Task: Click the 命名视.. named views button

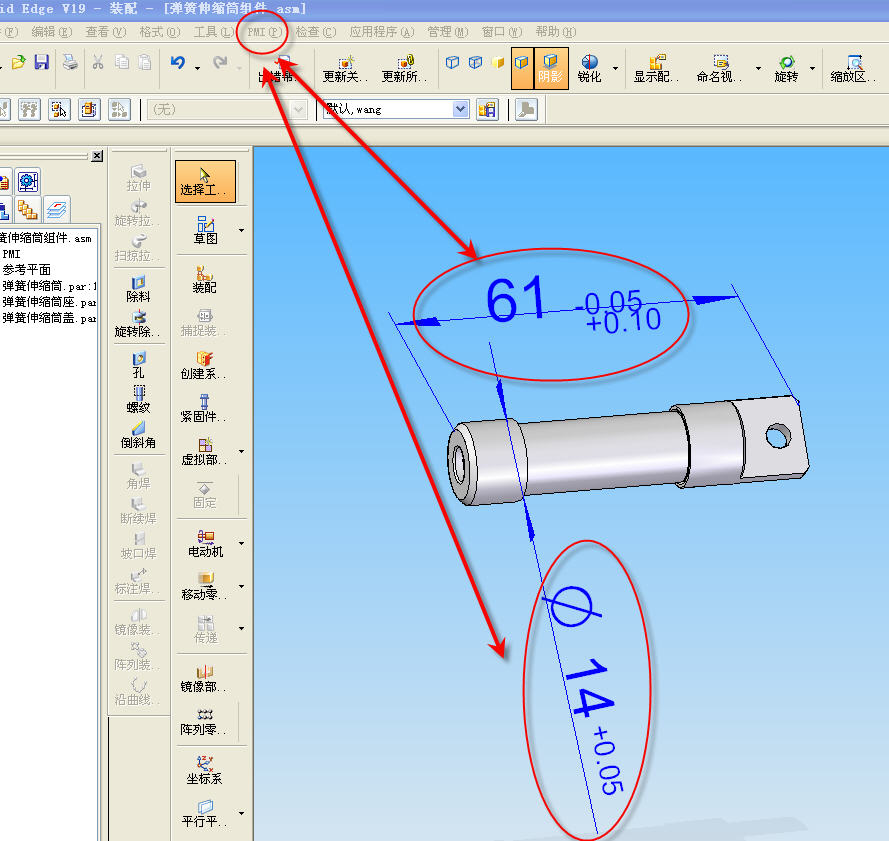Action: [x=719, y=69]
